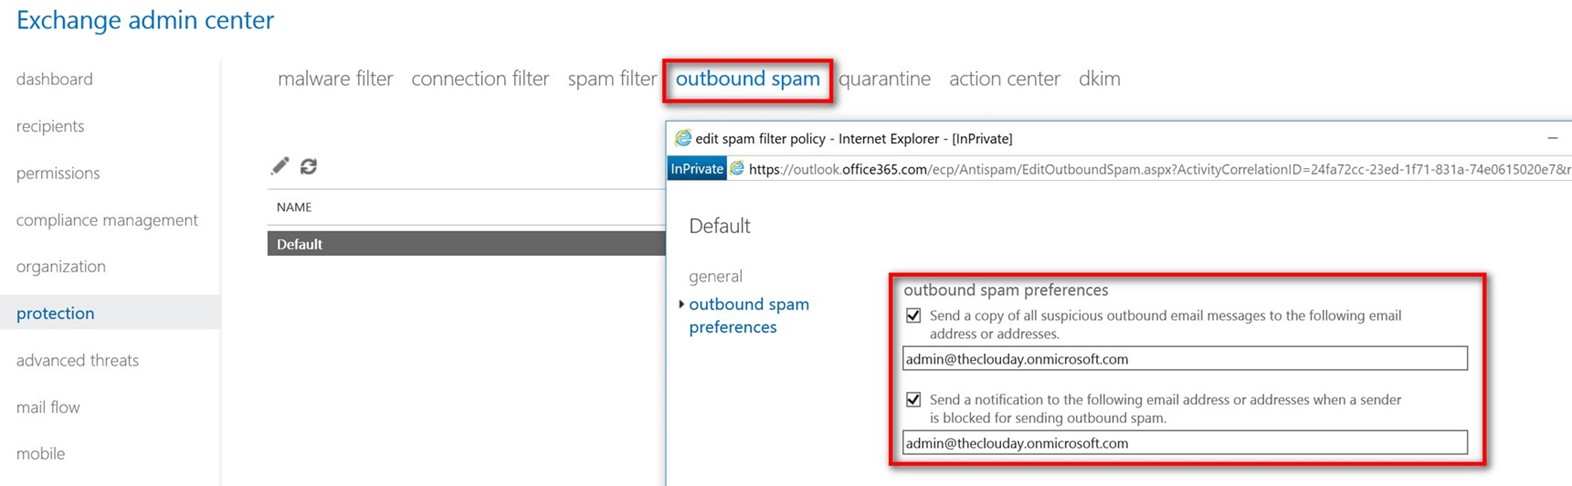Go to the quarantine tab
This screenshot has width=1572, height=486.
coord(884,79)
